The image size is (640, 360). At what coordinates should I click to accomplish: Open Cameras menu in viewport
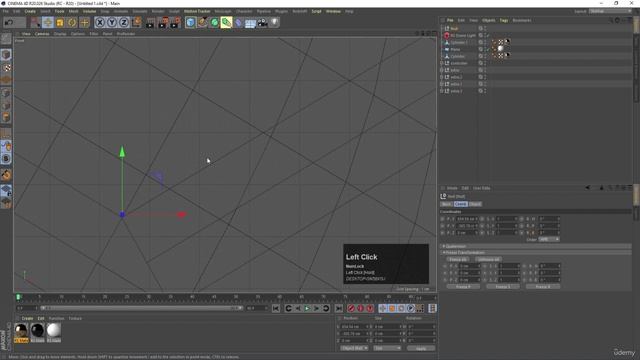pyautogui.click(x=42, y=34)
